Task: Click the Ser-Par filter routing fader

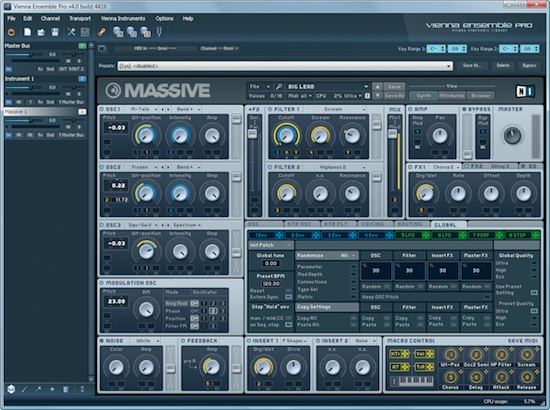Action: click(253, 134)
